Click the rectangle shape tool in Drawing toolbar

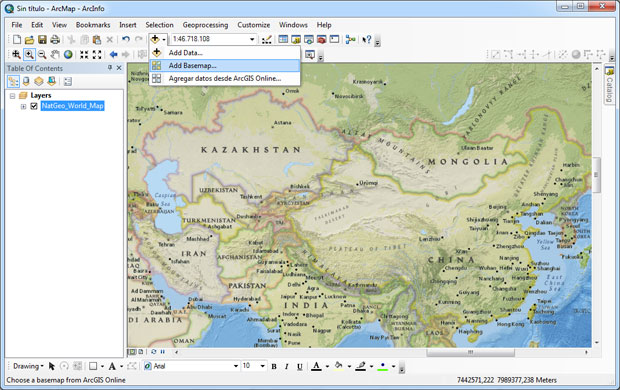tap(93, 366)
